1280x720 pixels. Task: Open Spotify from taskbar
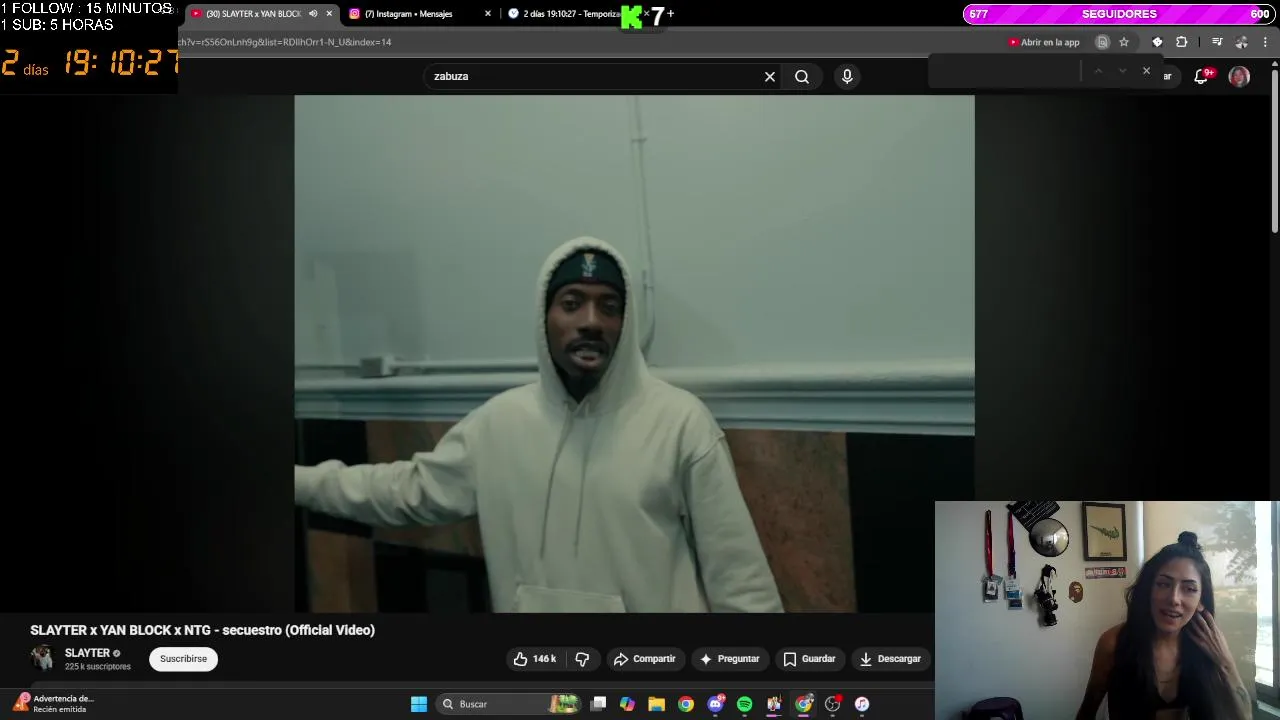coord(744,704)
